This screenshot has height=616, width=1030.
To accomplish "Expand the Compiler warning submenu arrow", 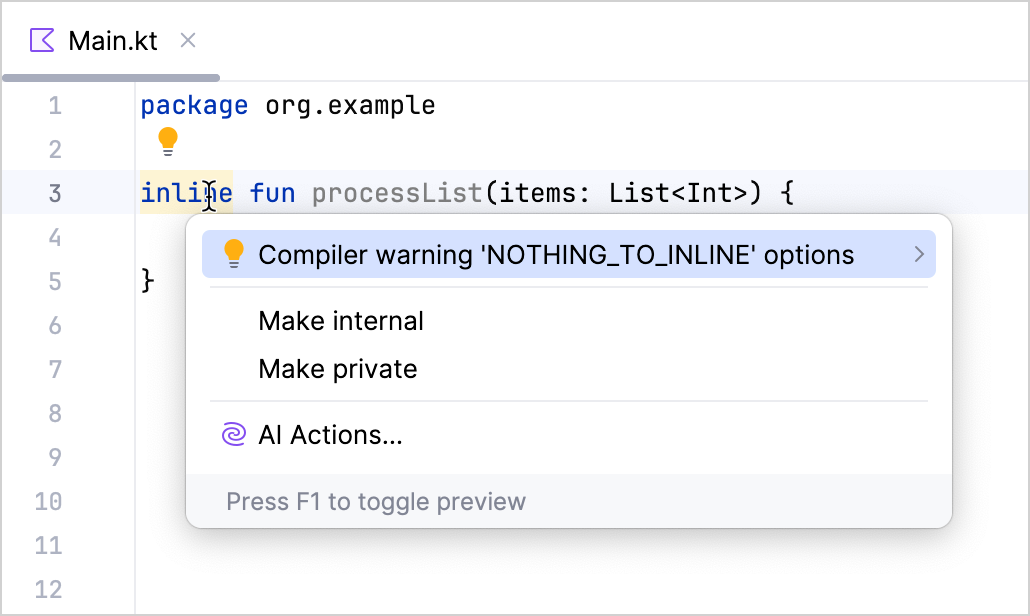I will [x=919, y=255].
